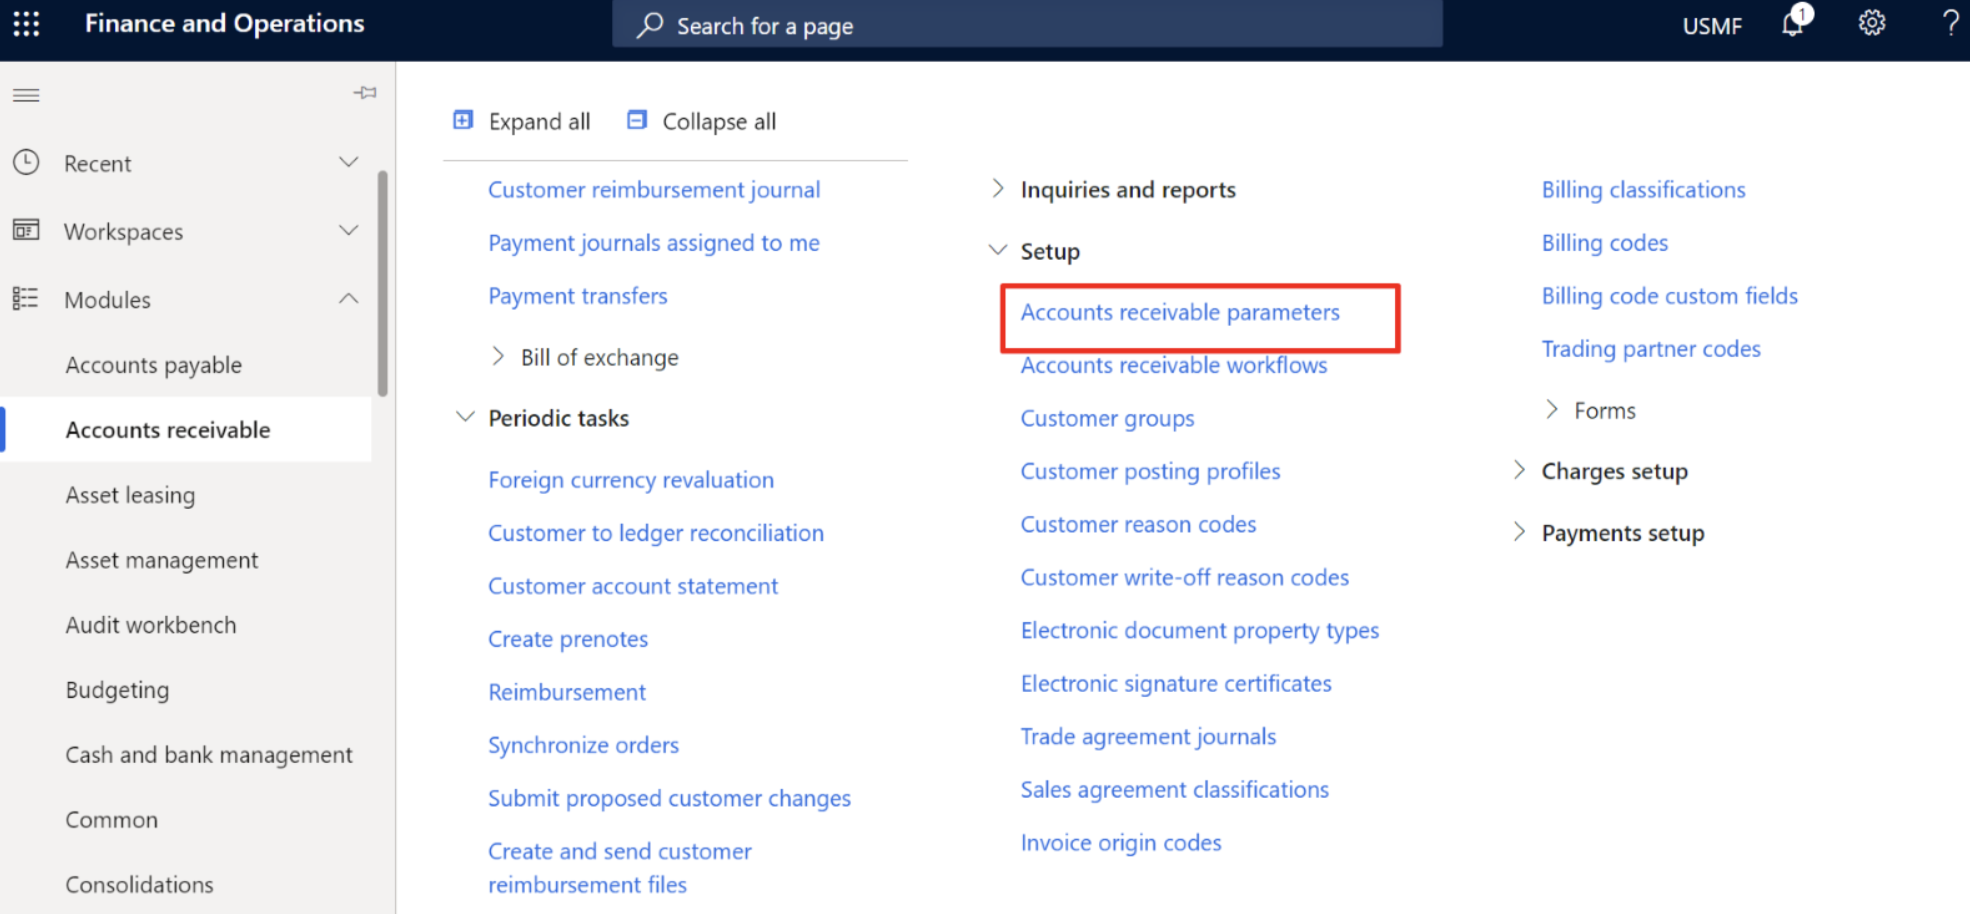The height and width of the screenshot is (914, 1970).
Task: Switch to the Accounts payable module
Action: [x=153, y=364]
